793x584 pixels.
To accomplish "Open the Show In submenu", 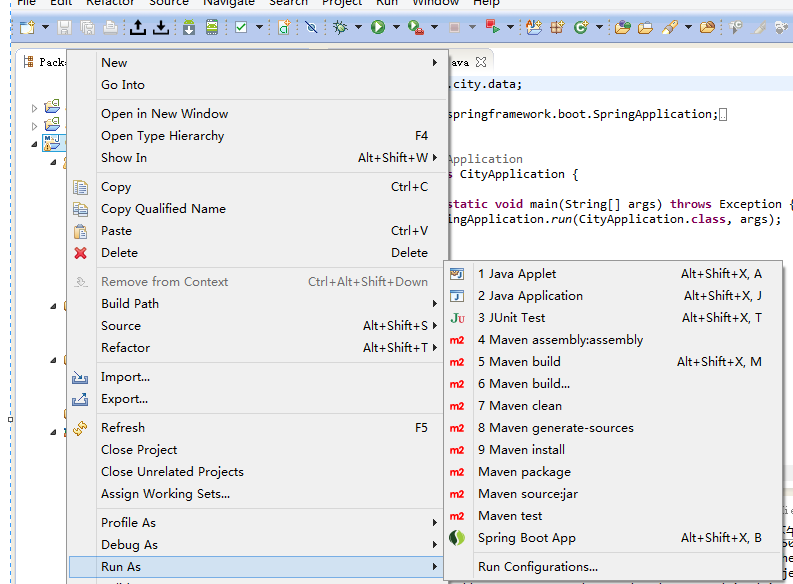I will (258, 158).
